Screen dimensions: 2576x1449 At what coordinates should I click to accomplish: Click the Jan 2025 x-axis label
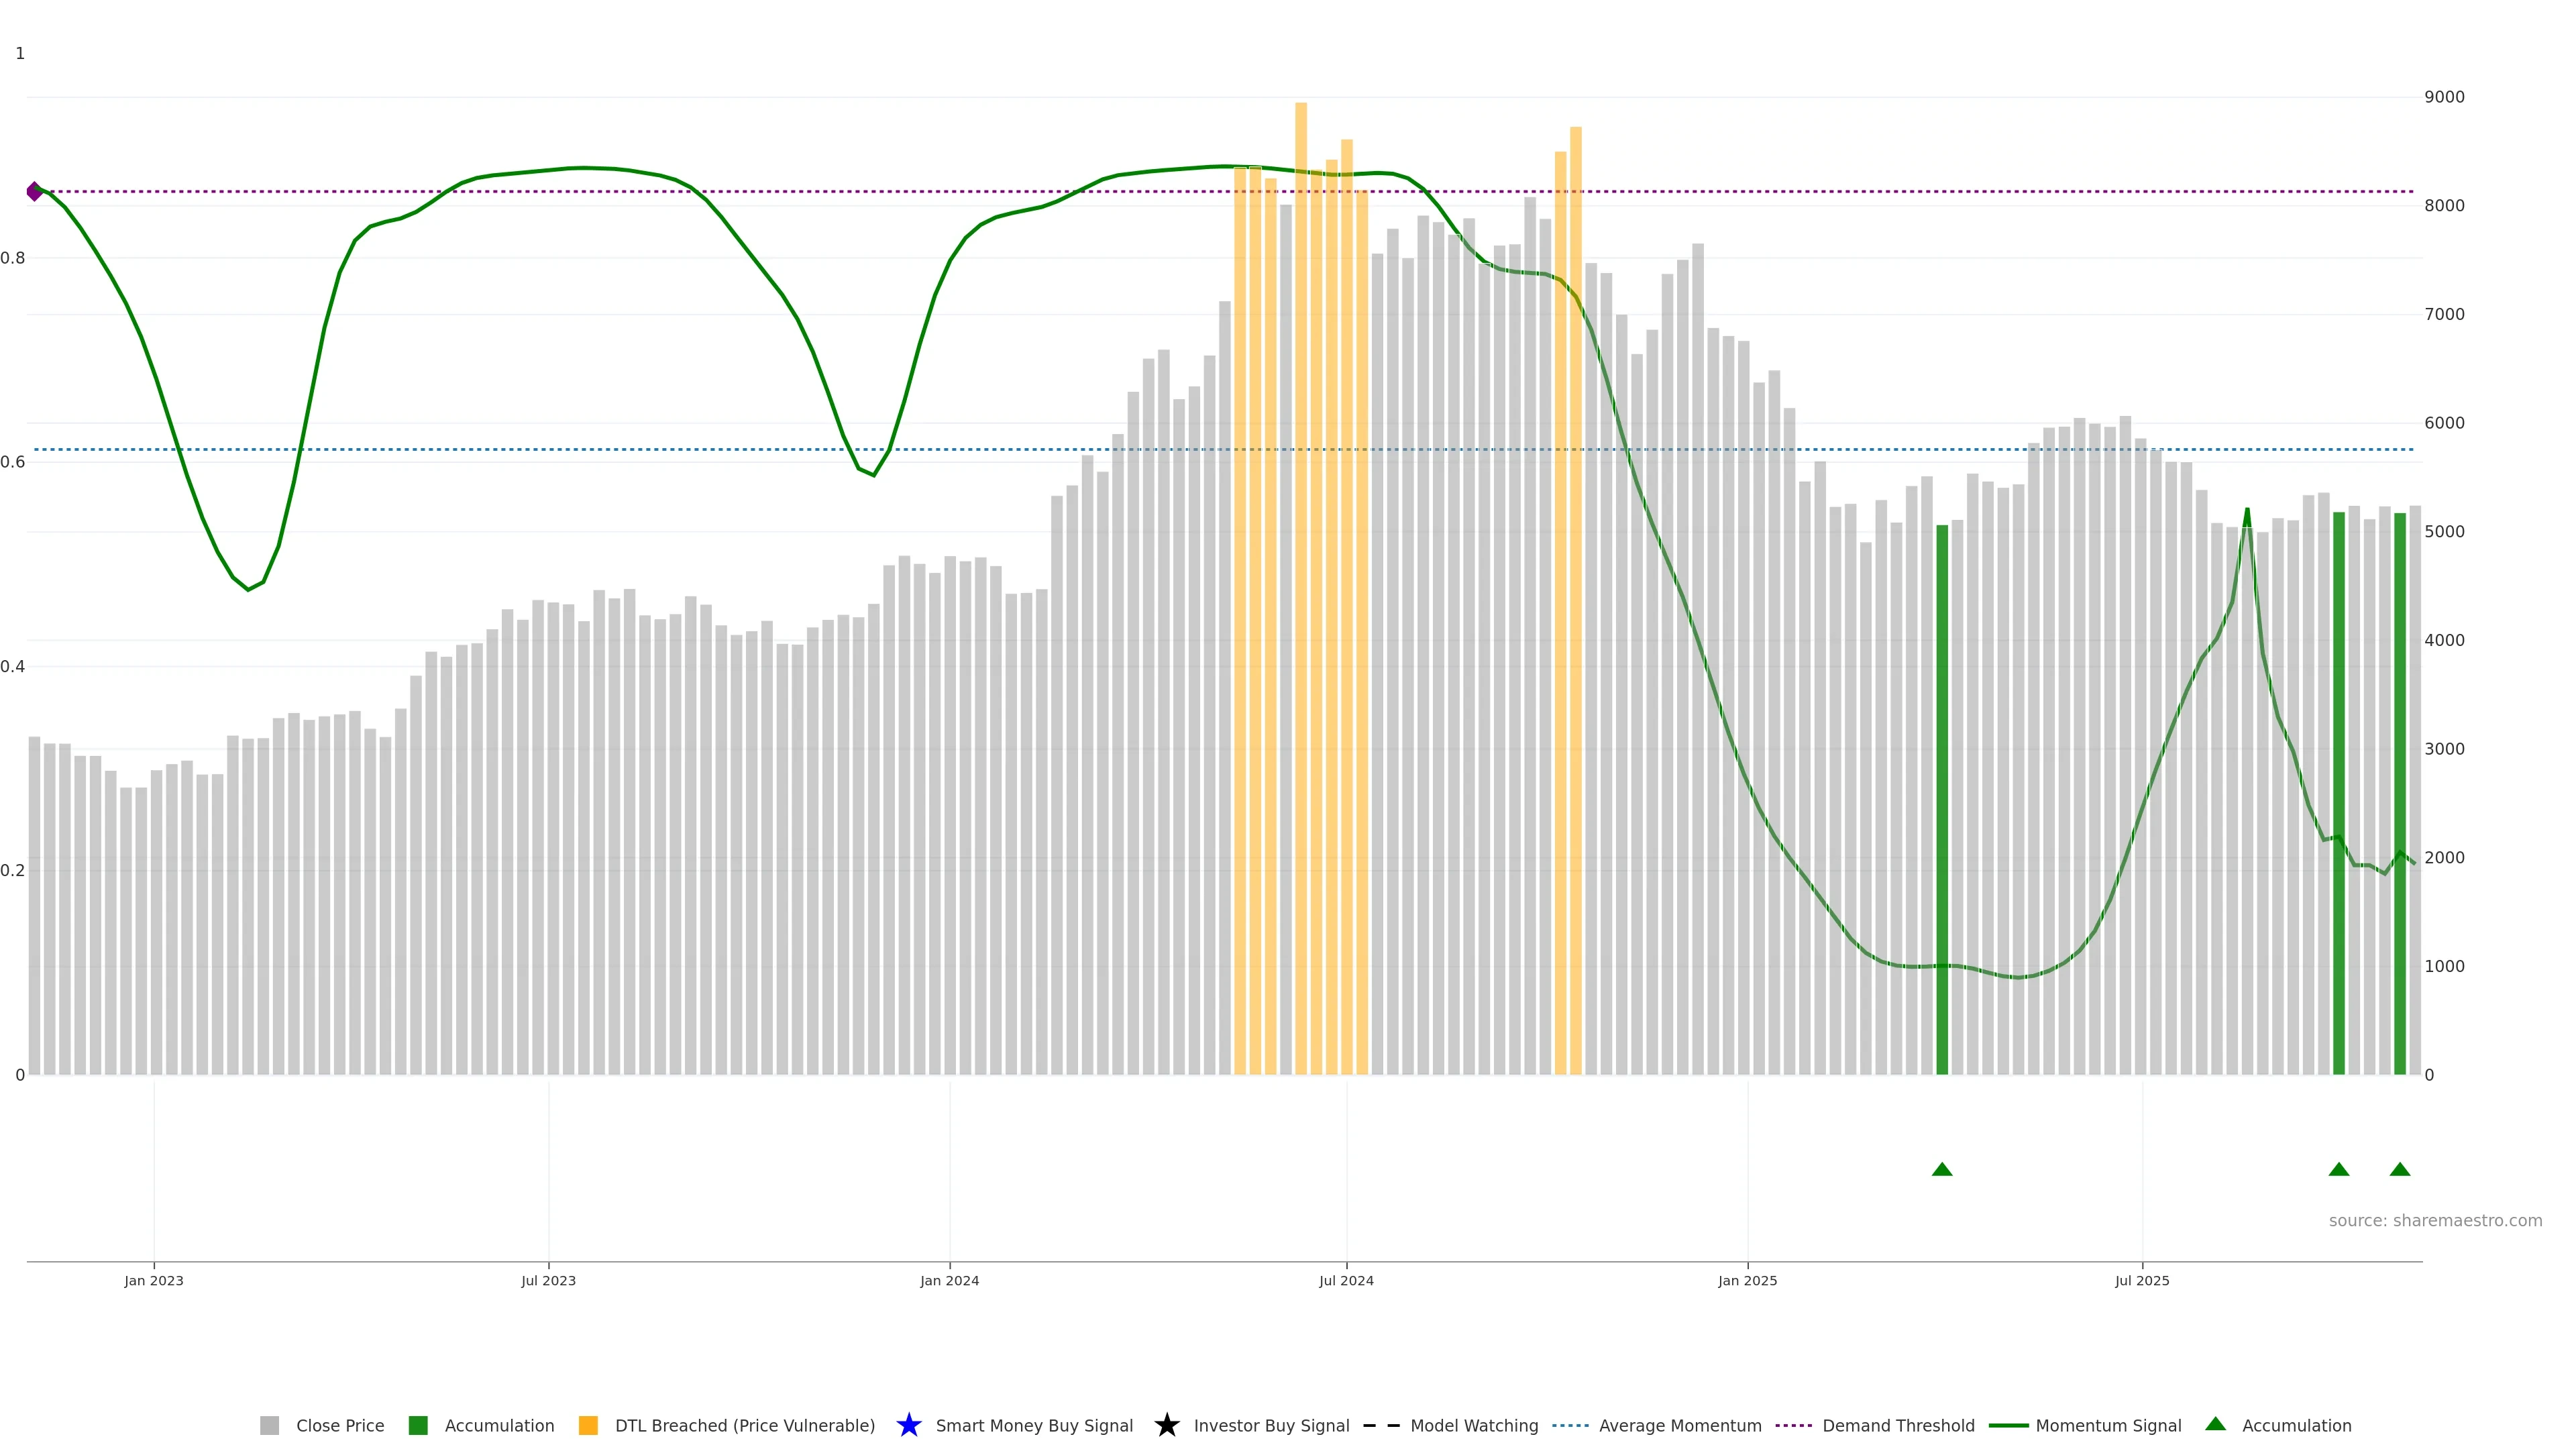(x=1747, y=1281)
